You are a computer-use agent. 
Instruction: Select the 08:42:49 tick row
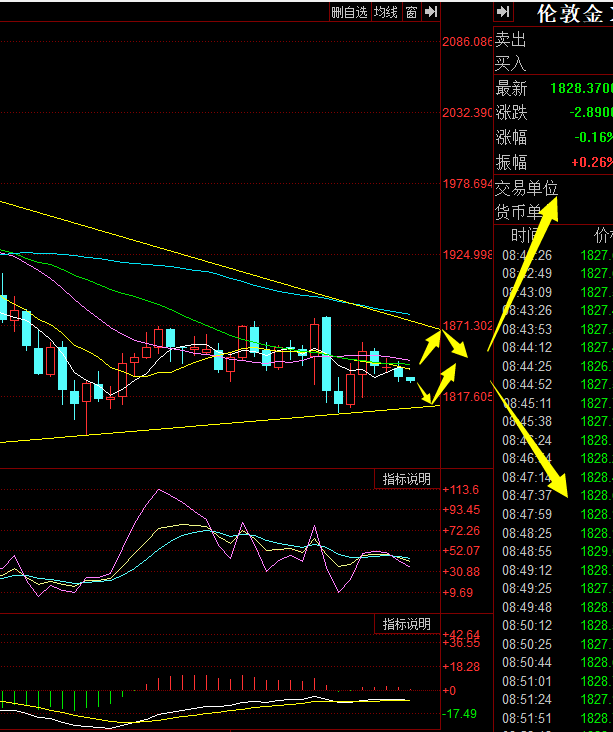(x=553, y=273)
